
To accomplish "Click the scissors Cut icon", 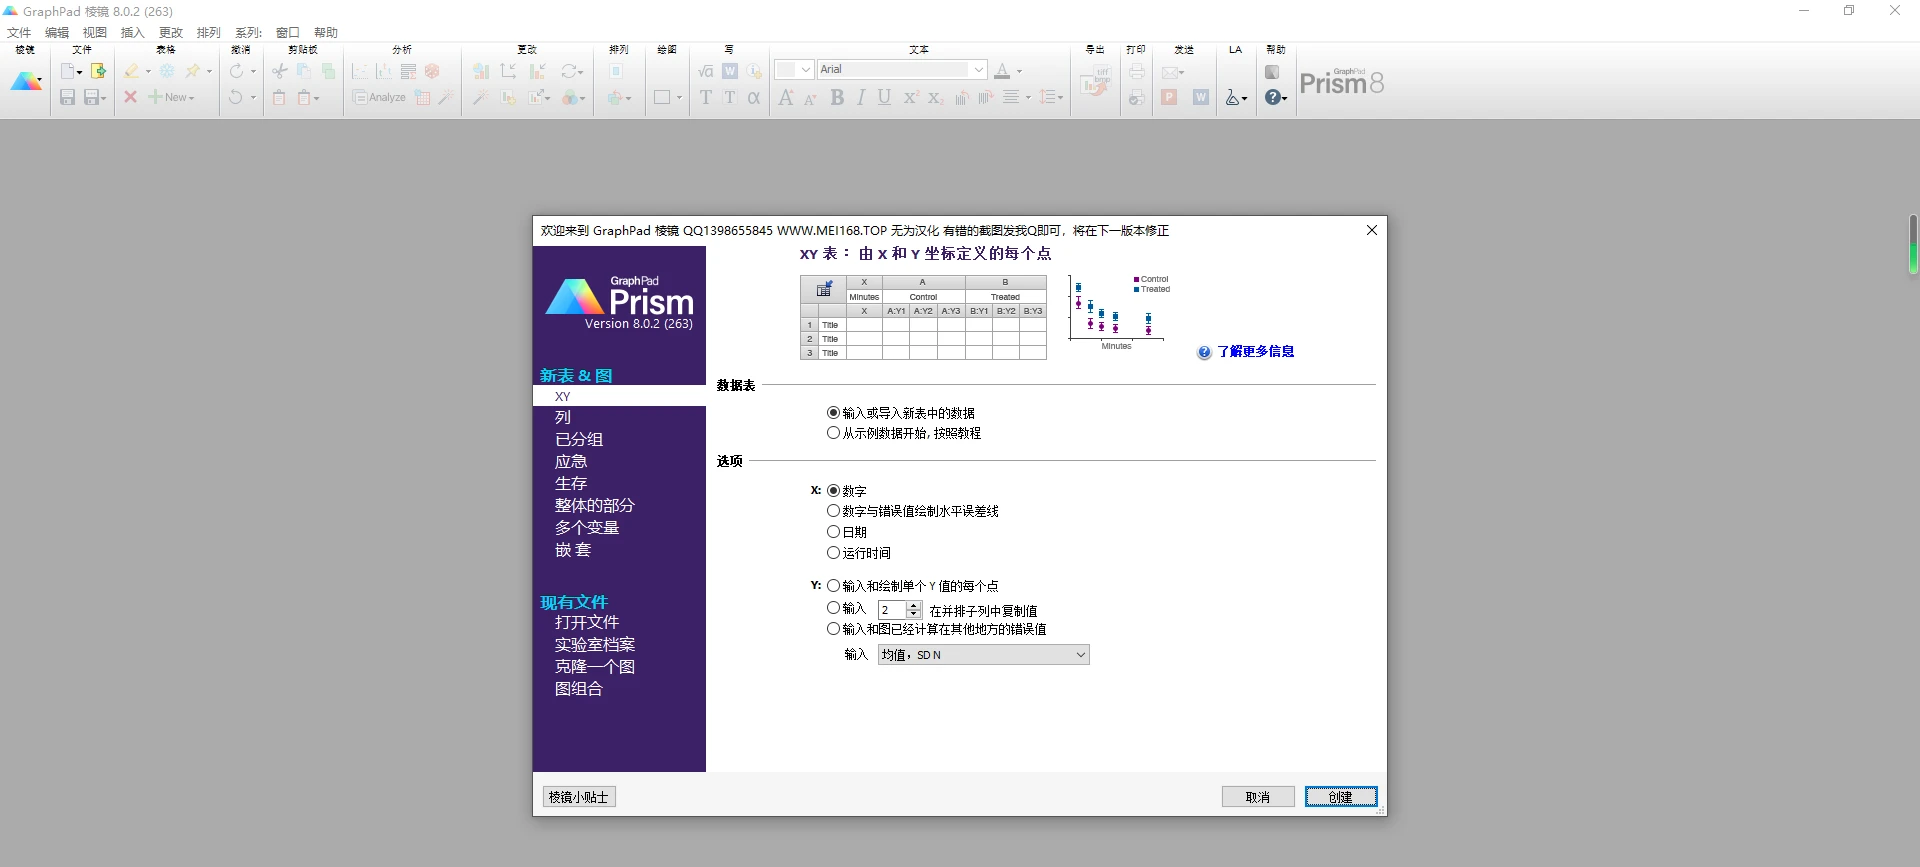I will (x=279, y=71).
